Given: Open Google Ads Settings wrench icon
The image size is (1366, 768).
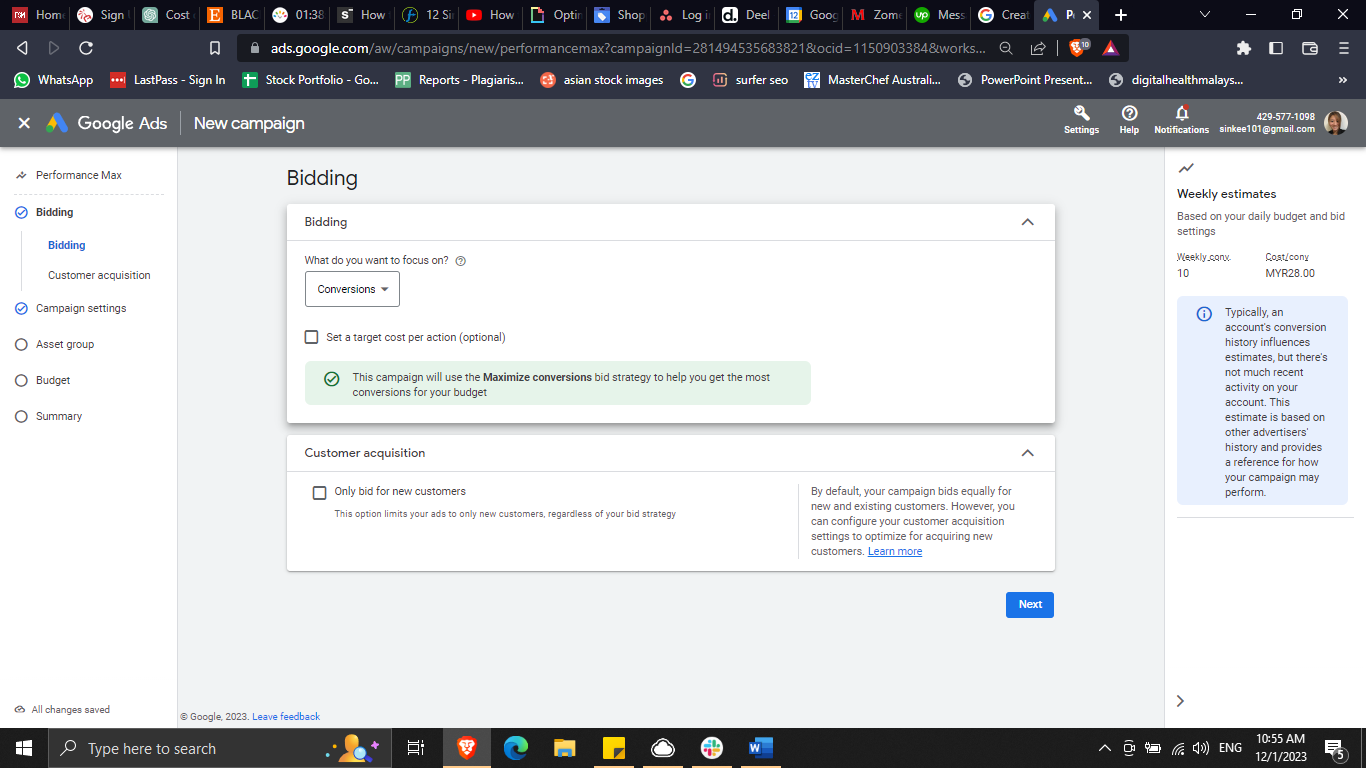Looking at the screenshot, I should pos(1081,114).
